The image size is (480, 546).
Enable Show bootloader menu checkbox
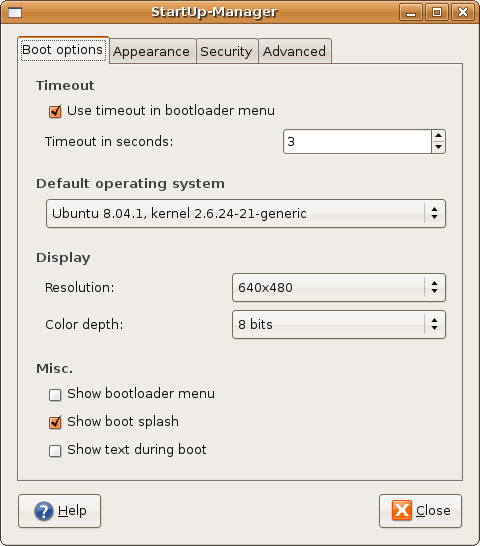[55, 395]
